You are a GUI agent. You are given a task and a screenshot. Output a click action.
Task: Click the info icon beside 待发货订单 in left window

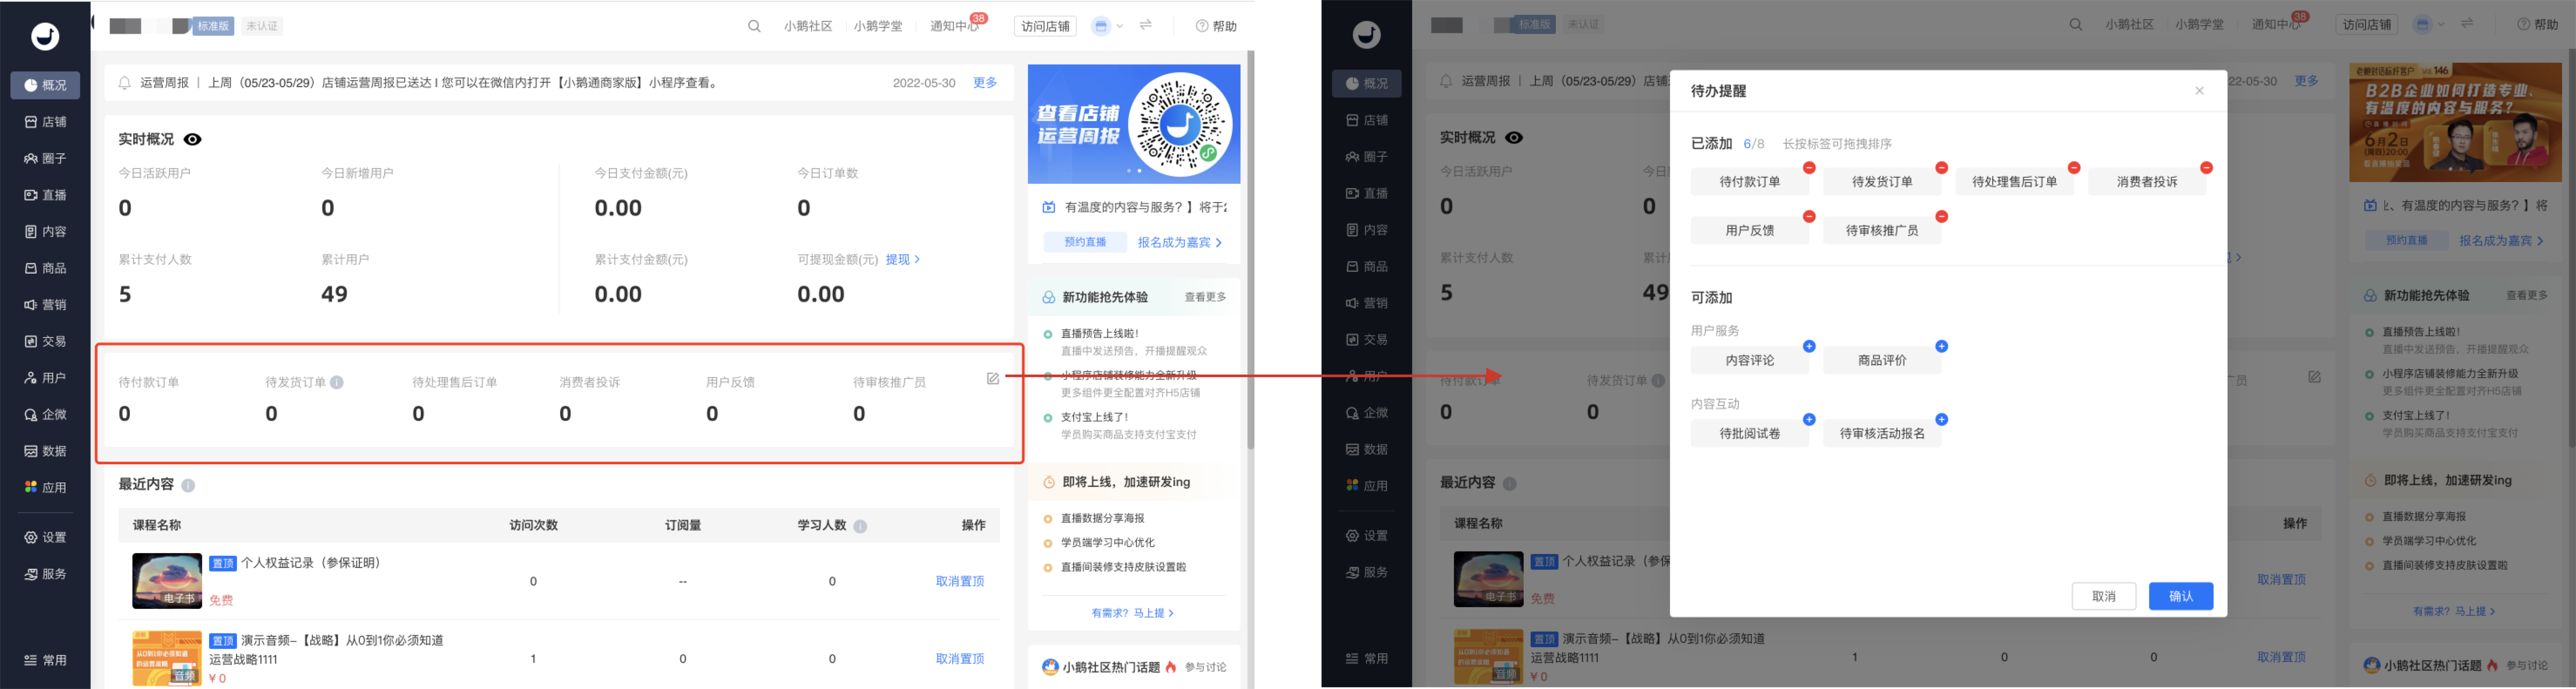tap(337, 382)
